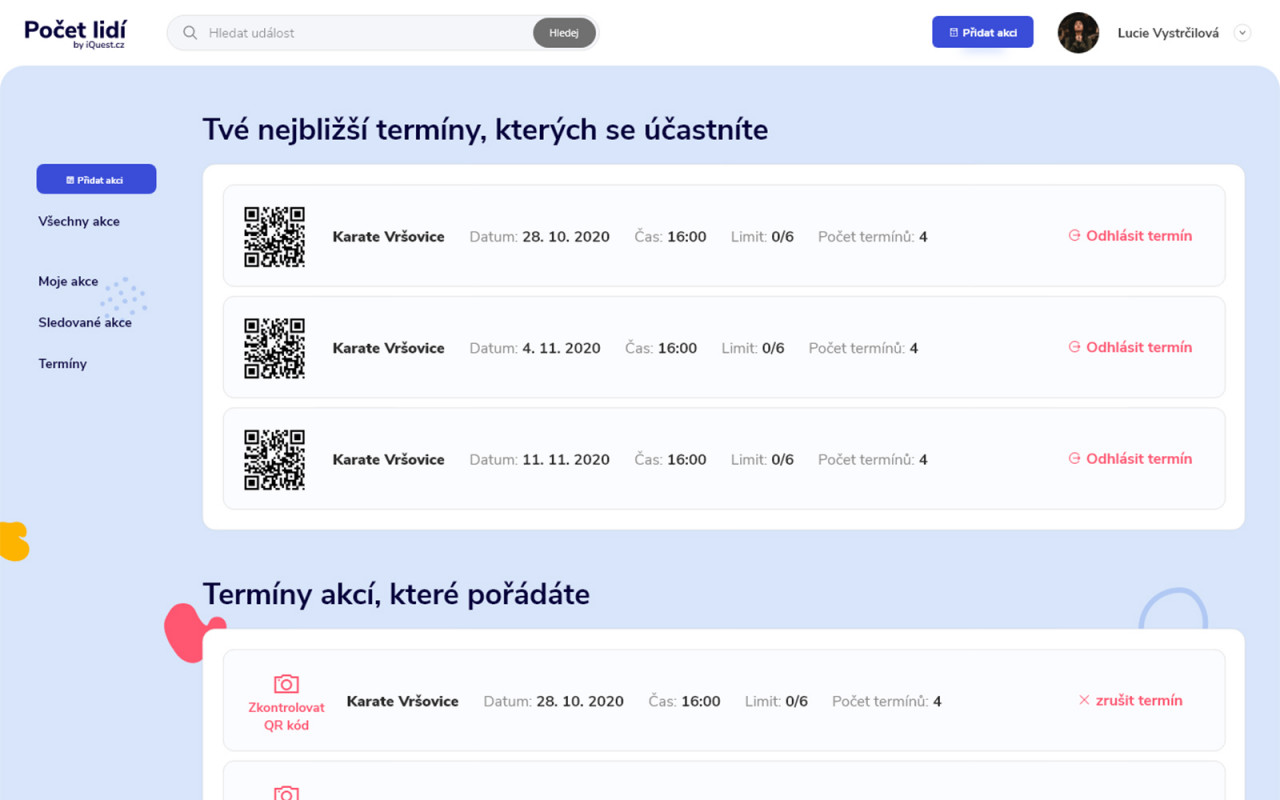Image resolution: width=1280 pixels, height=800 pixels.
Task: Click the Hledej search button
Action: click(x=564, y=33)
